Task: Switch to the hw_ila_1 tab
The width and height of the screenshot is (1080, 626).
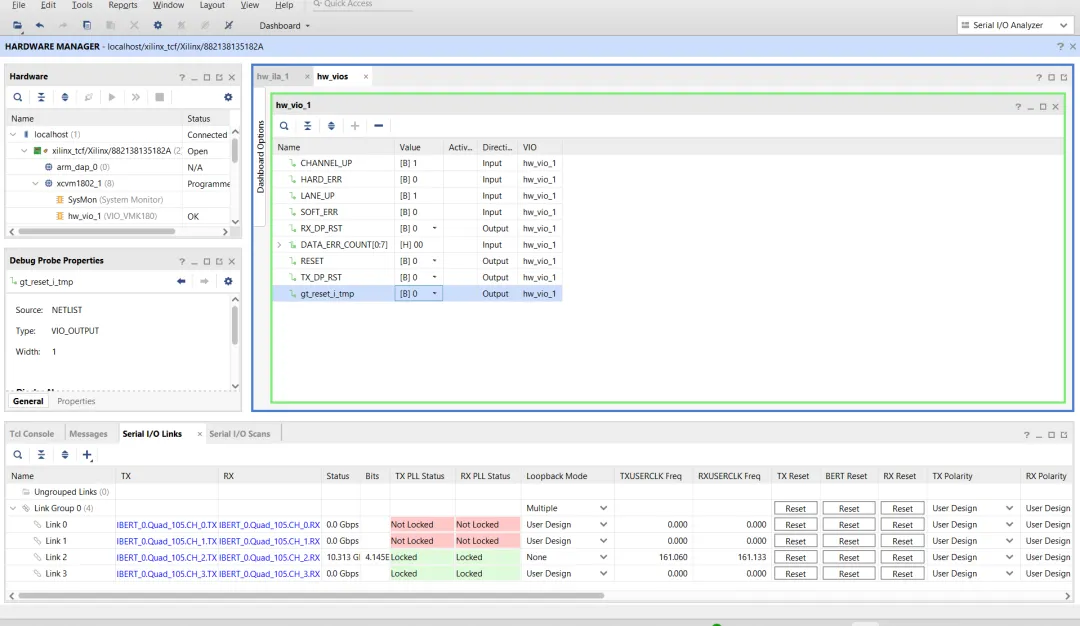Action: (273, 76)
